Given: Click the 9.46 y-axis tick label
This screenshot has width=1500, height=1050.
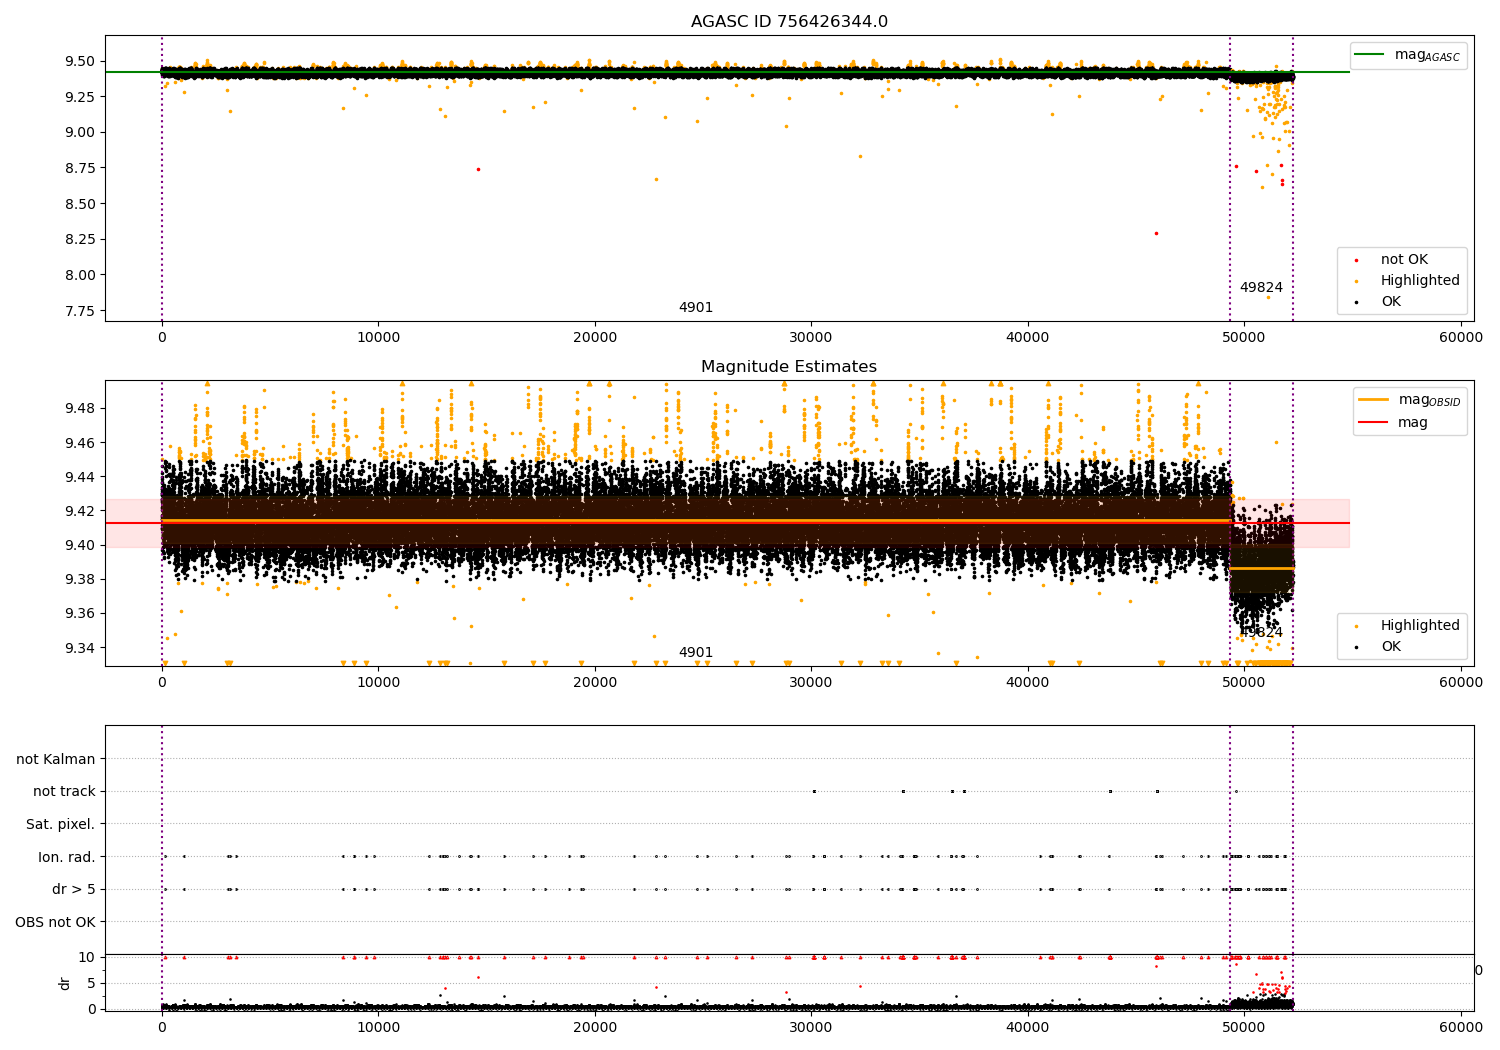Looking at the screenshot, I should coord(78,443).
